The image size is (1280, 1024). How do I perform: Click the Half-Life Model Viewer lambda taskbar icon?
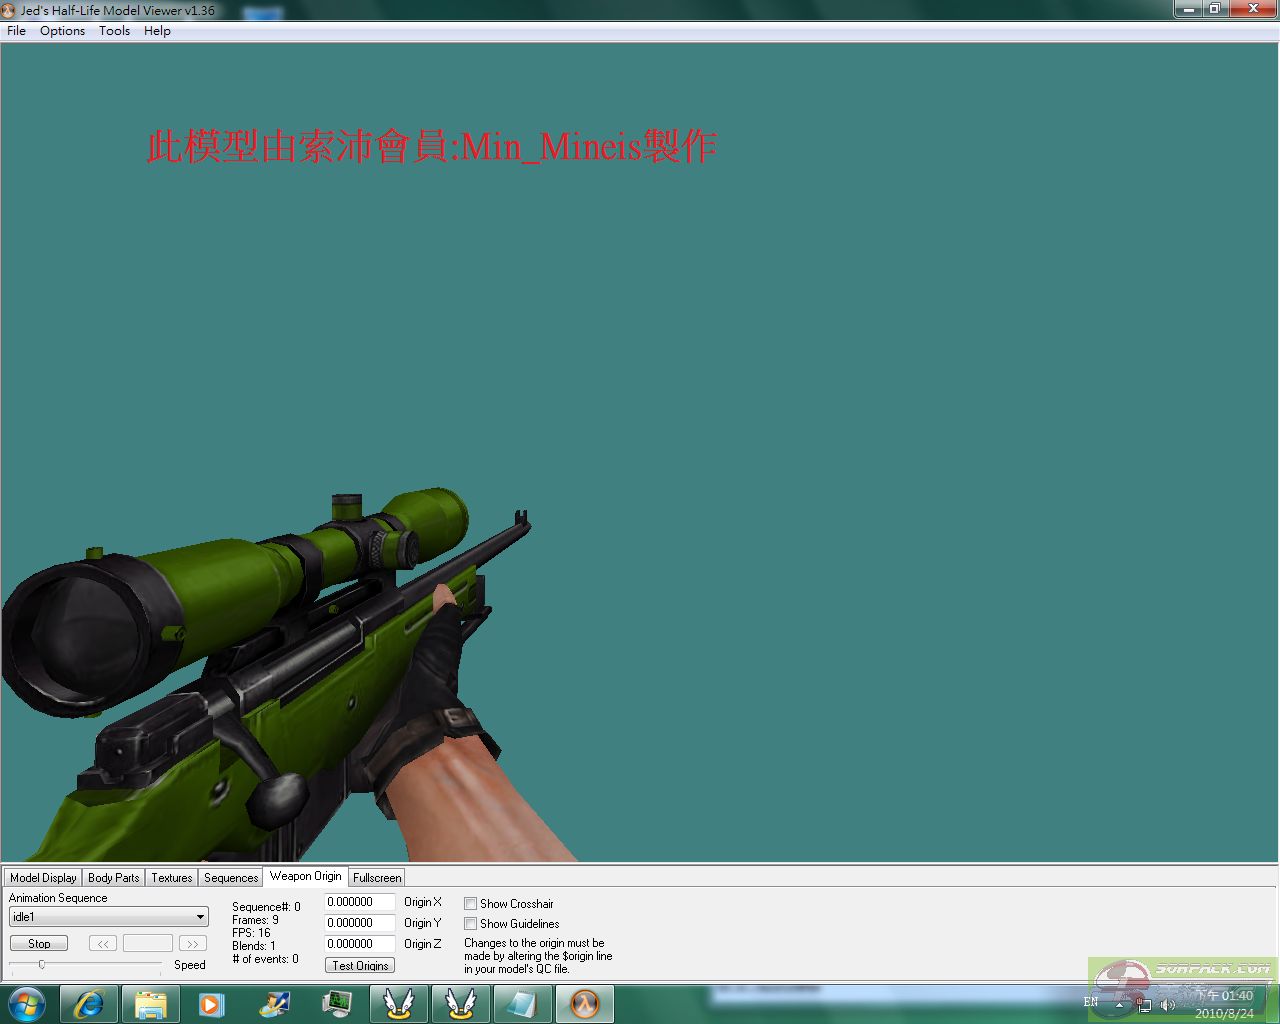[584, 1004]
